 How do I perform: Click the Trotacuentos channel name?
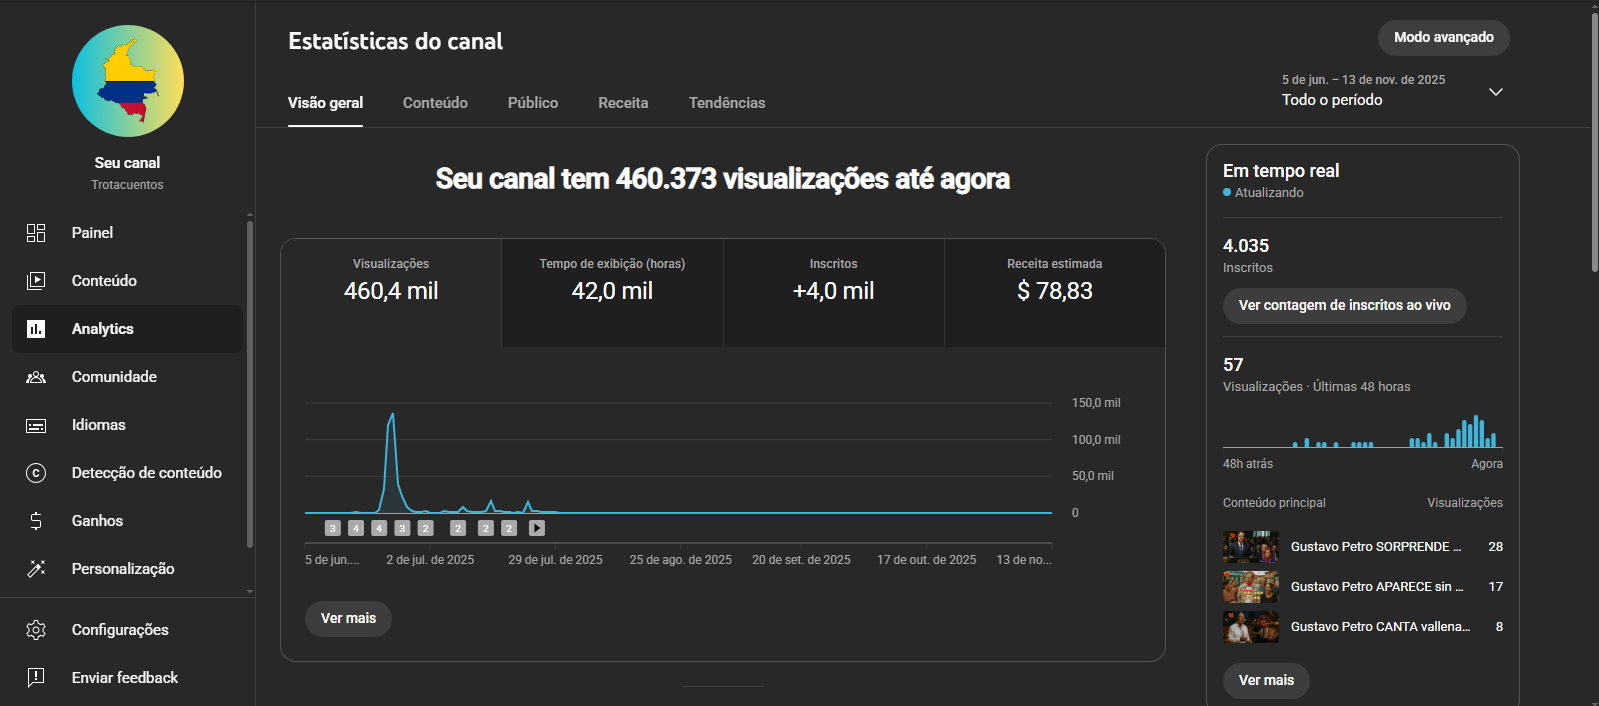127,185
